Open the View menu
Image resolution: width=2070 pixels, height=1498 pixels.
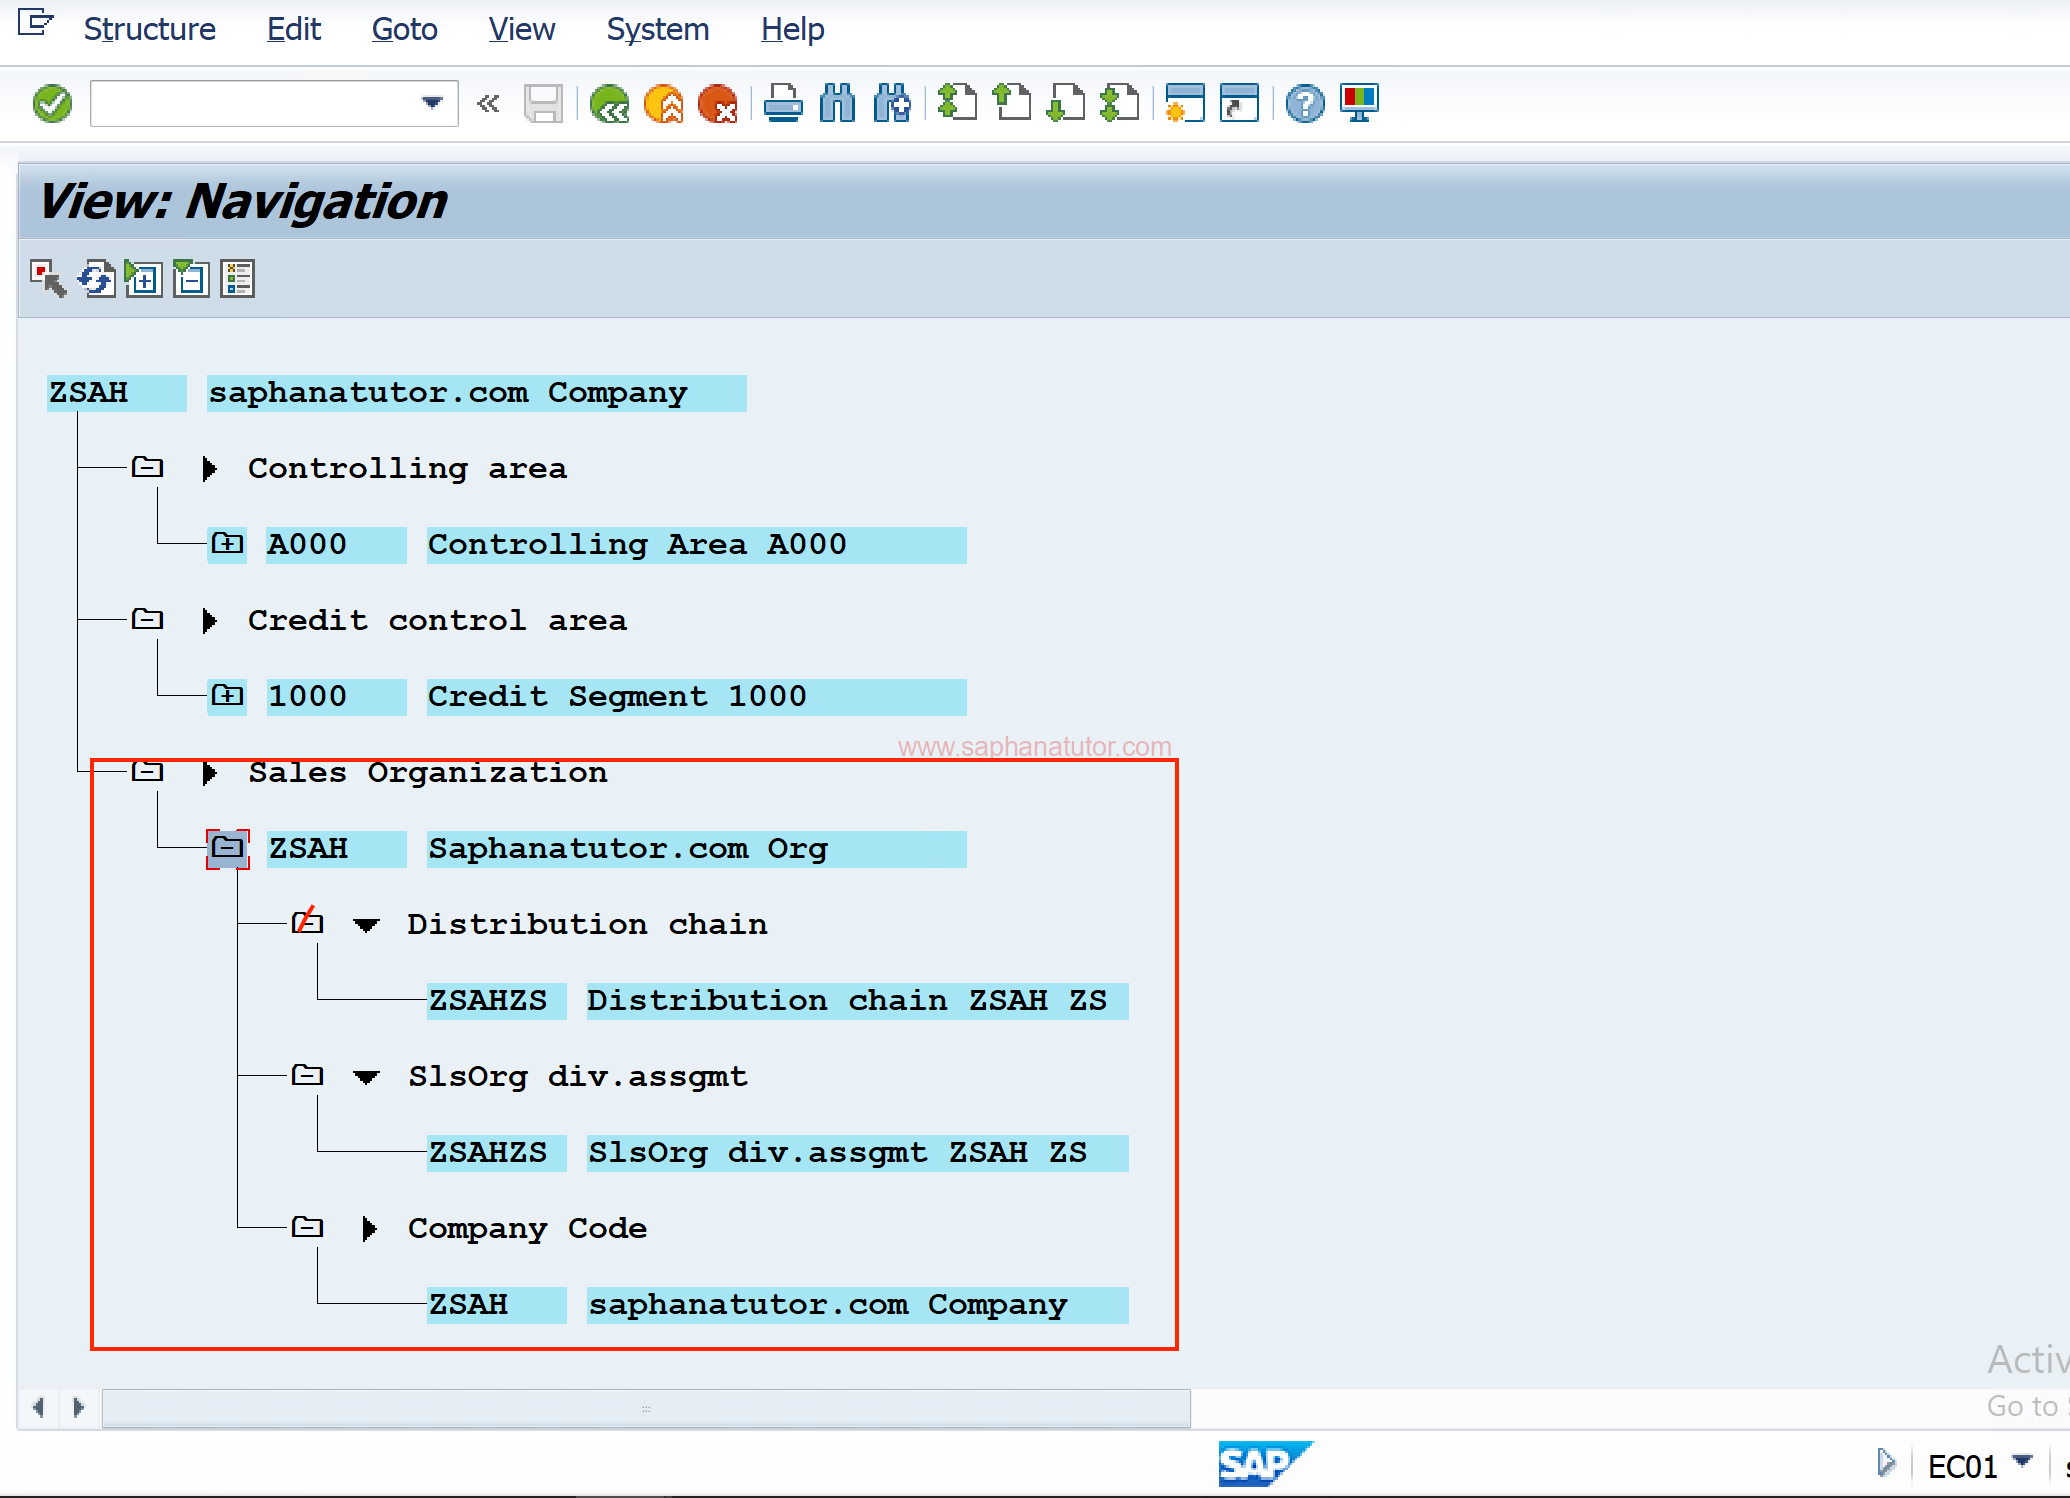(x=521, y=30)
